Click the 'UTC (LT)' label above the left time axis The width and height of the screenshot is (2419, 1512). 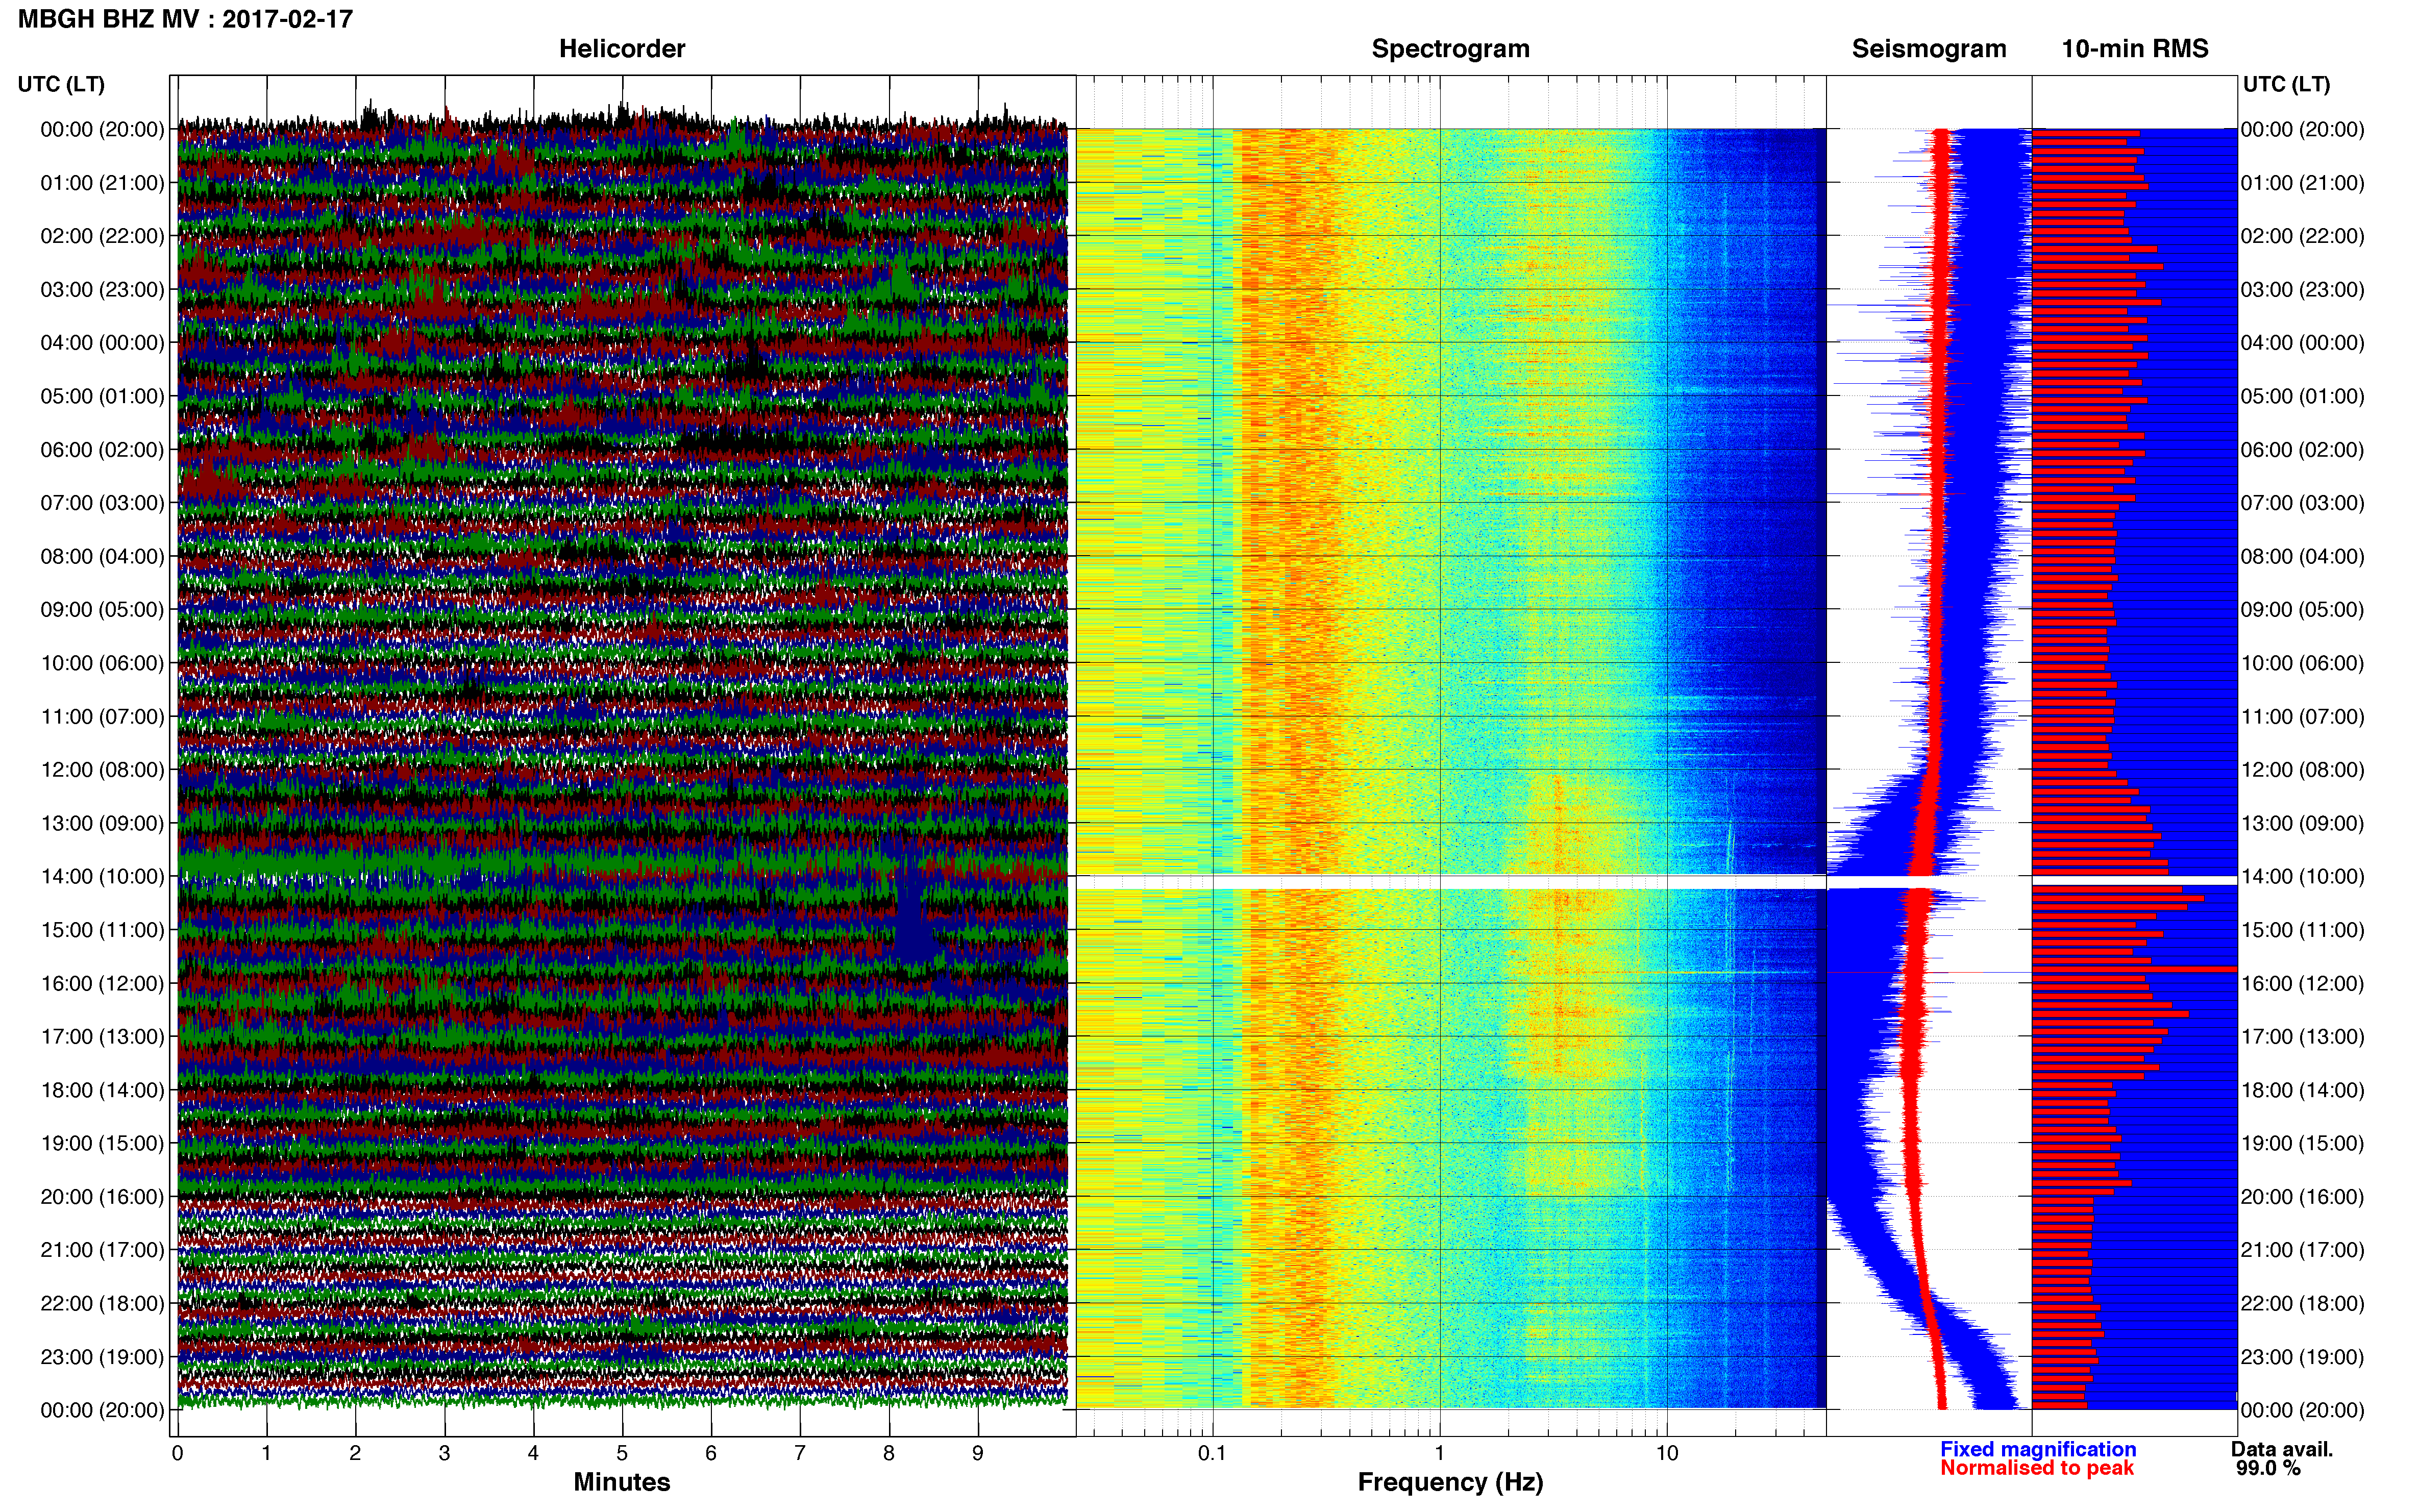pyautogui.click(x=61, y=84)
